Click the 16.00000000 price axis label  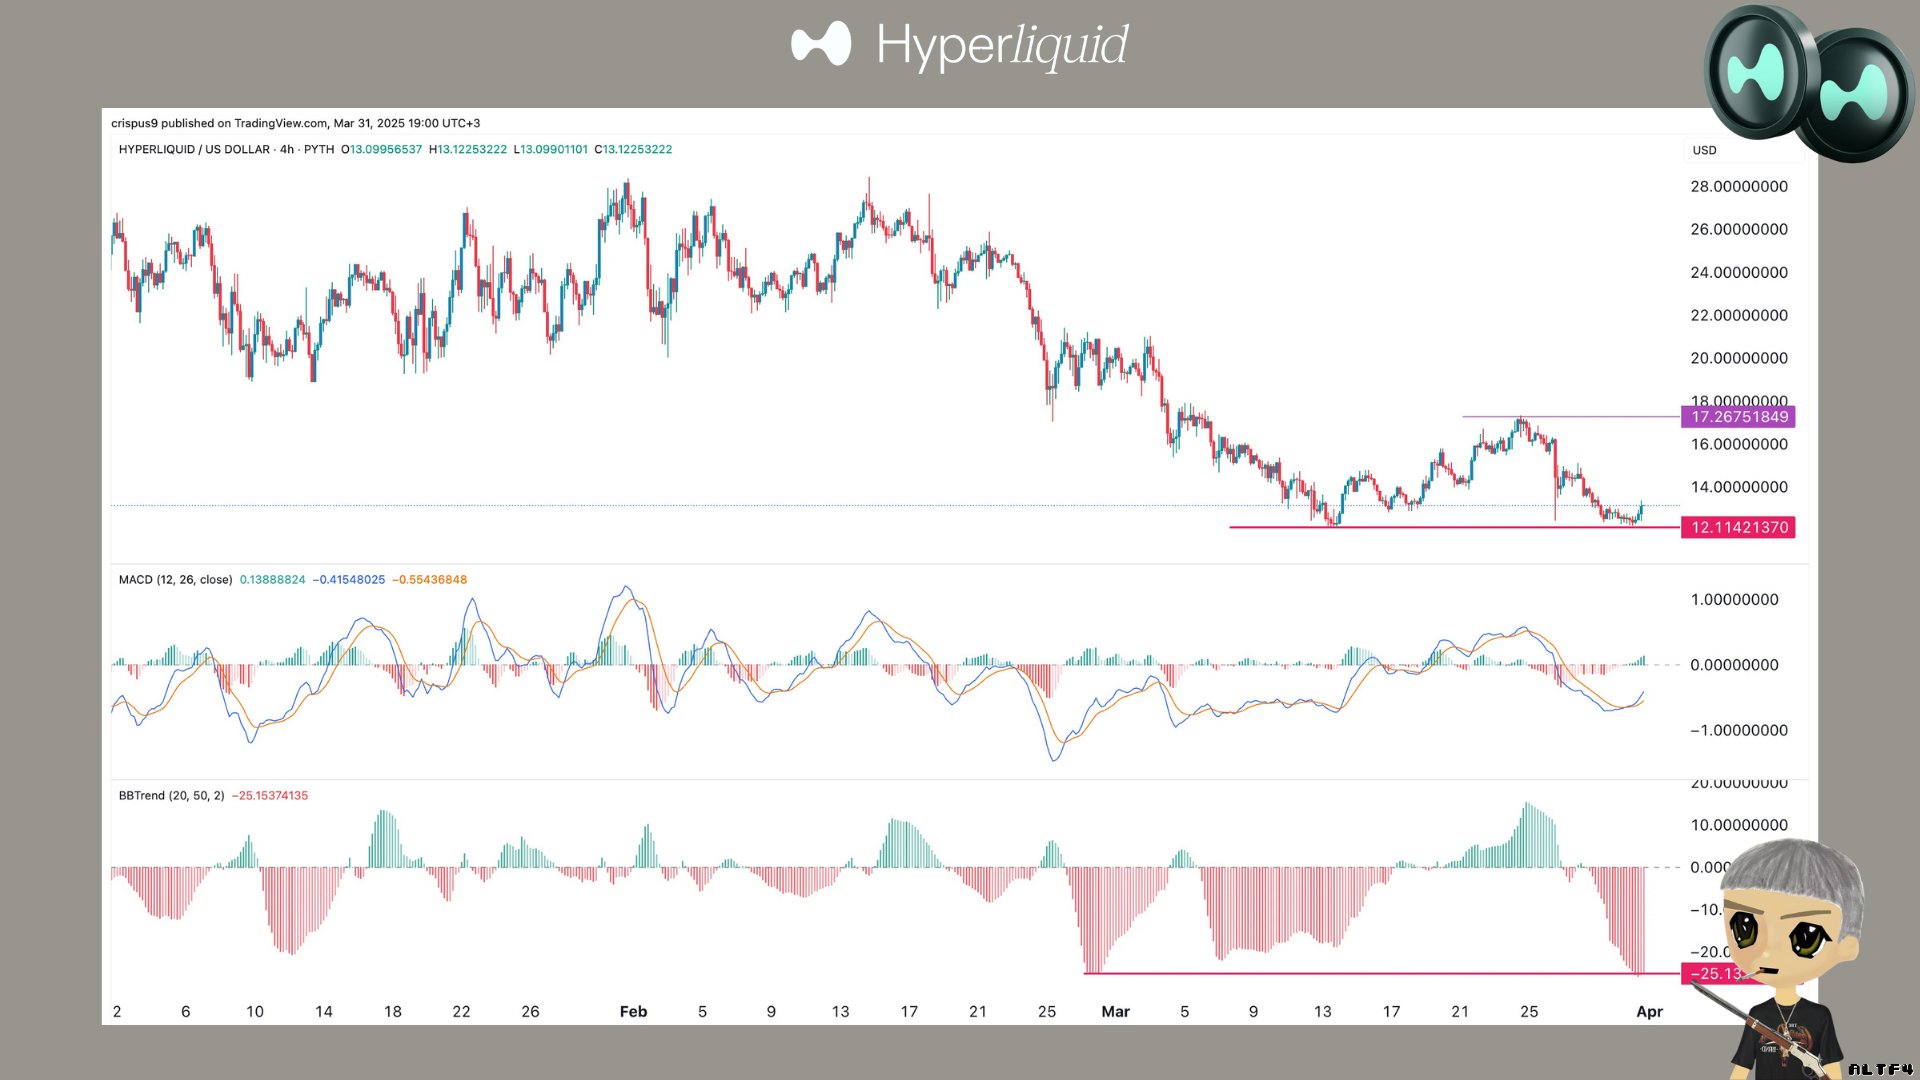click(x=1739, y=445)
